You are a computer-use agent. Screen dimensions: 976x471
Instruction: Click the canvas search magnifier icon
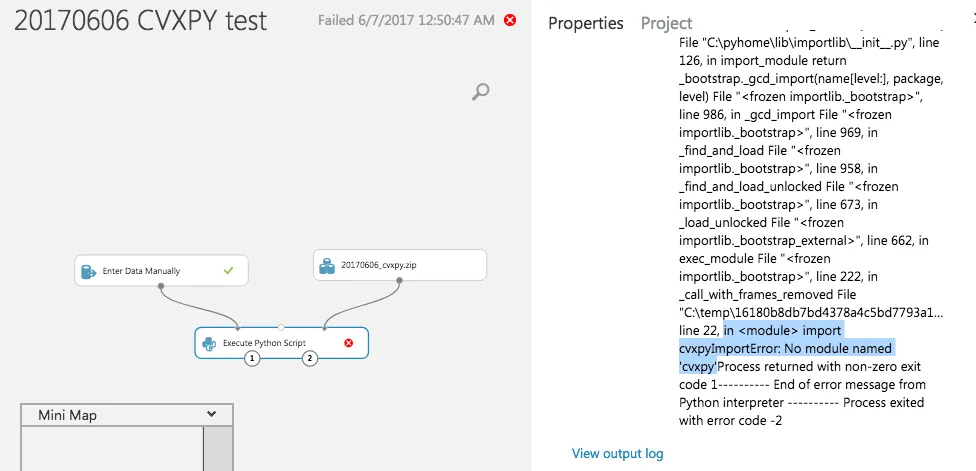[481, 92]
